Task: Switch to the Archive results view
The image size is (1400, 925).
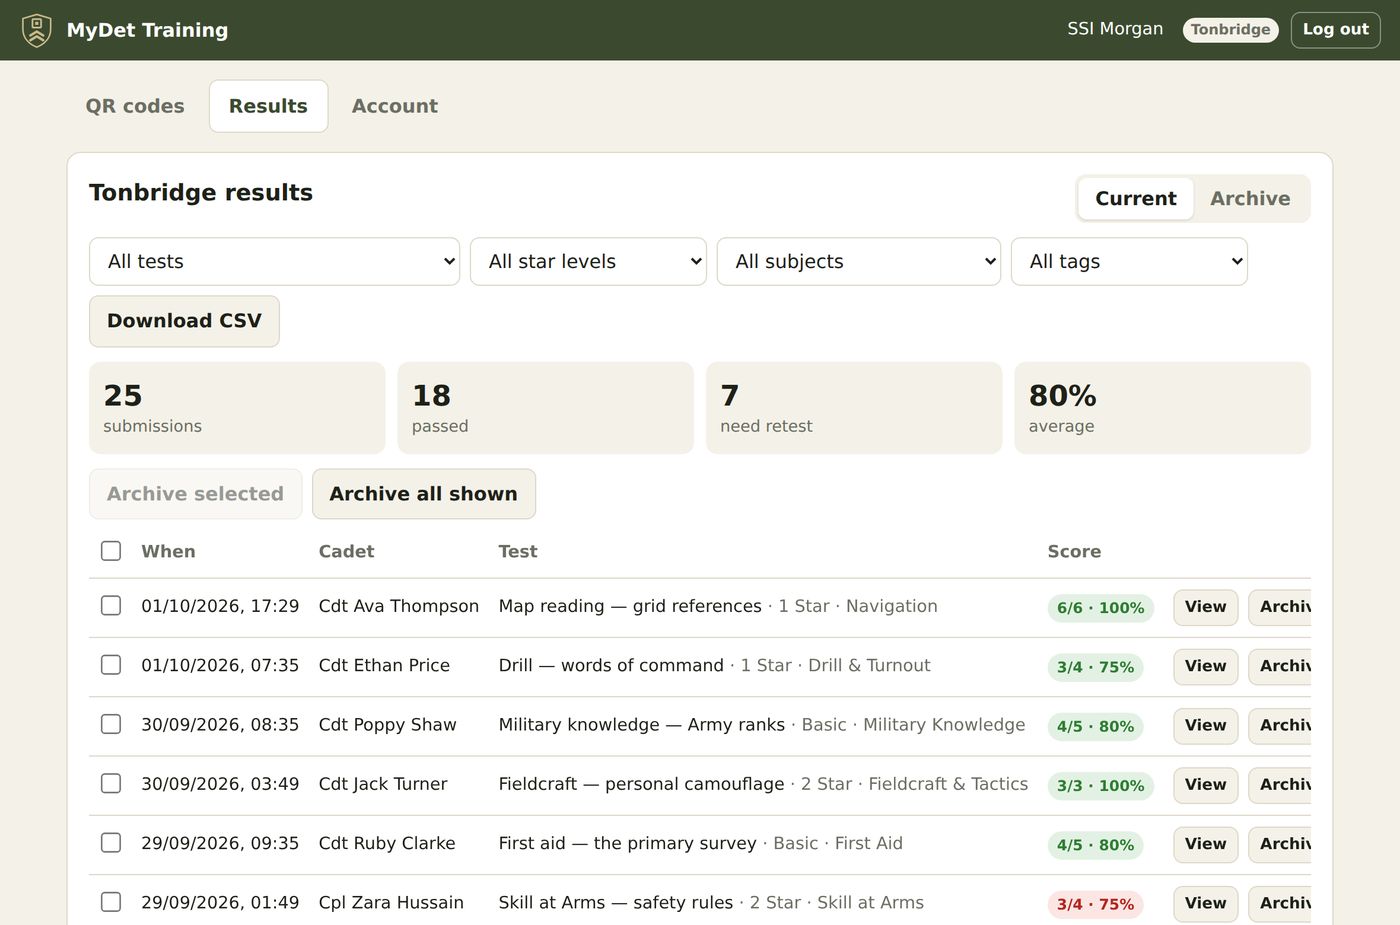Action: pos(1250,198)
